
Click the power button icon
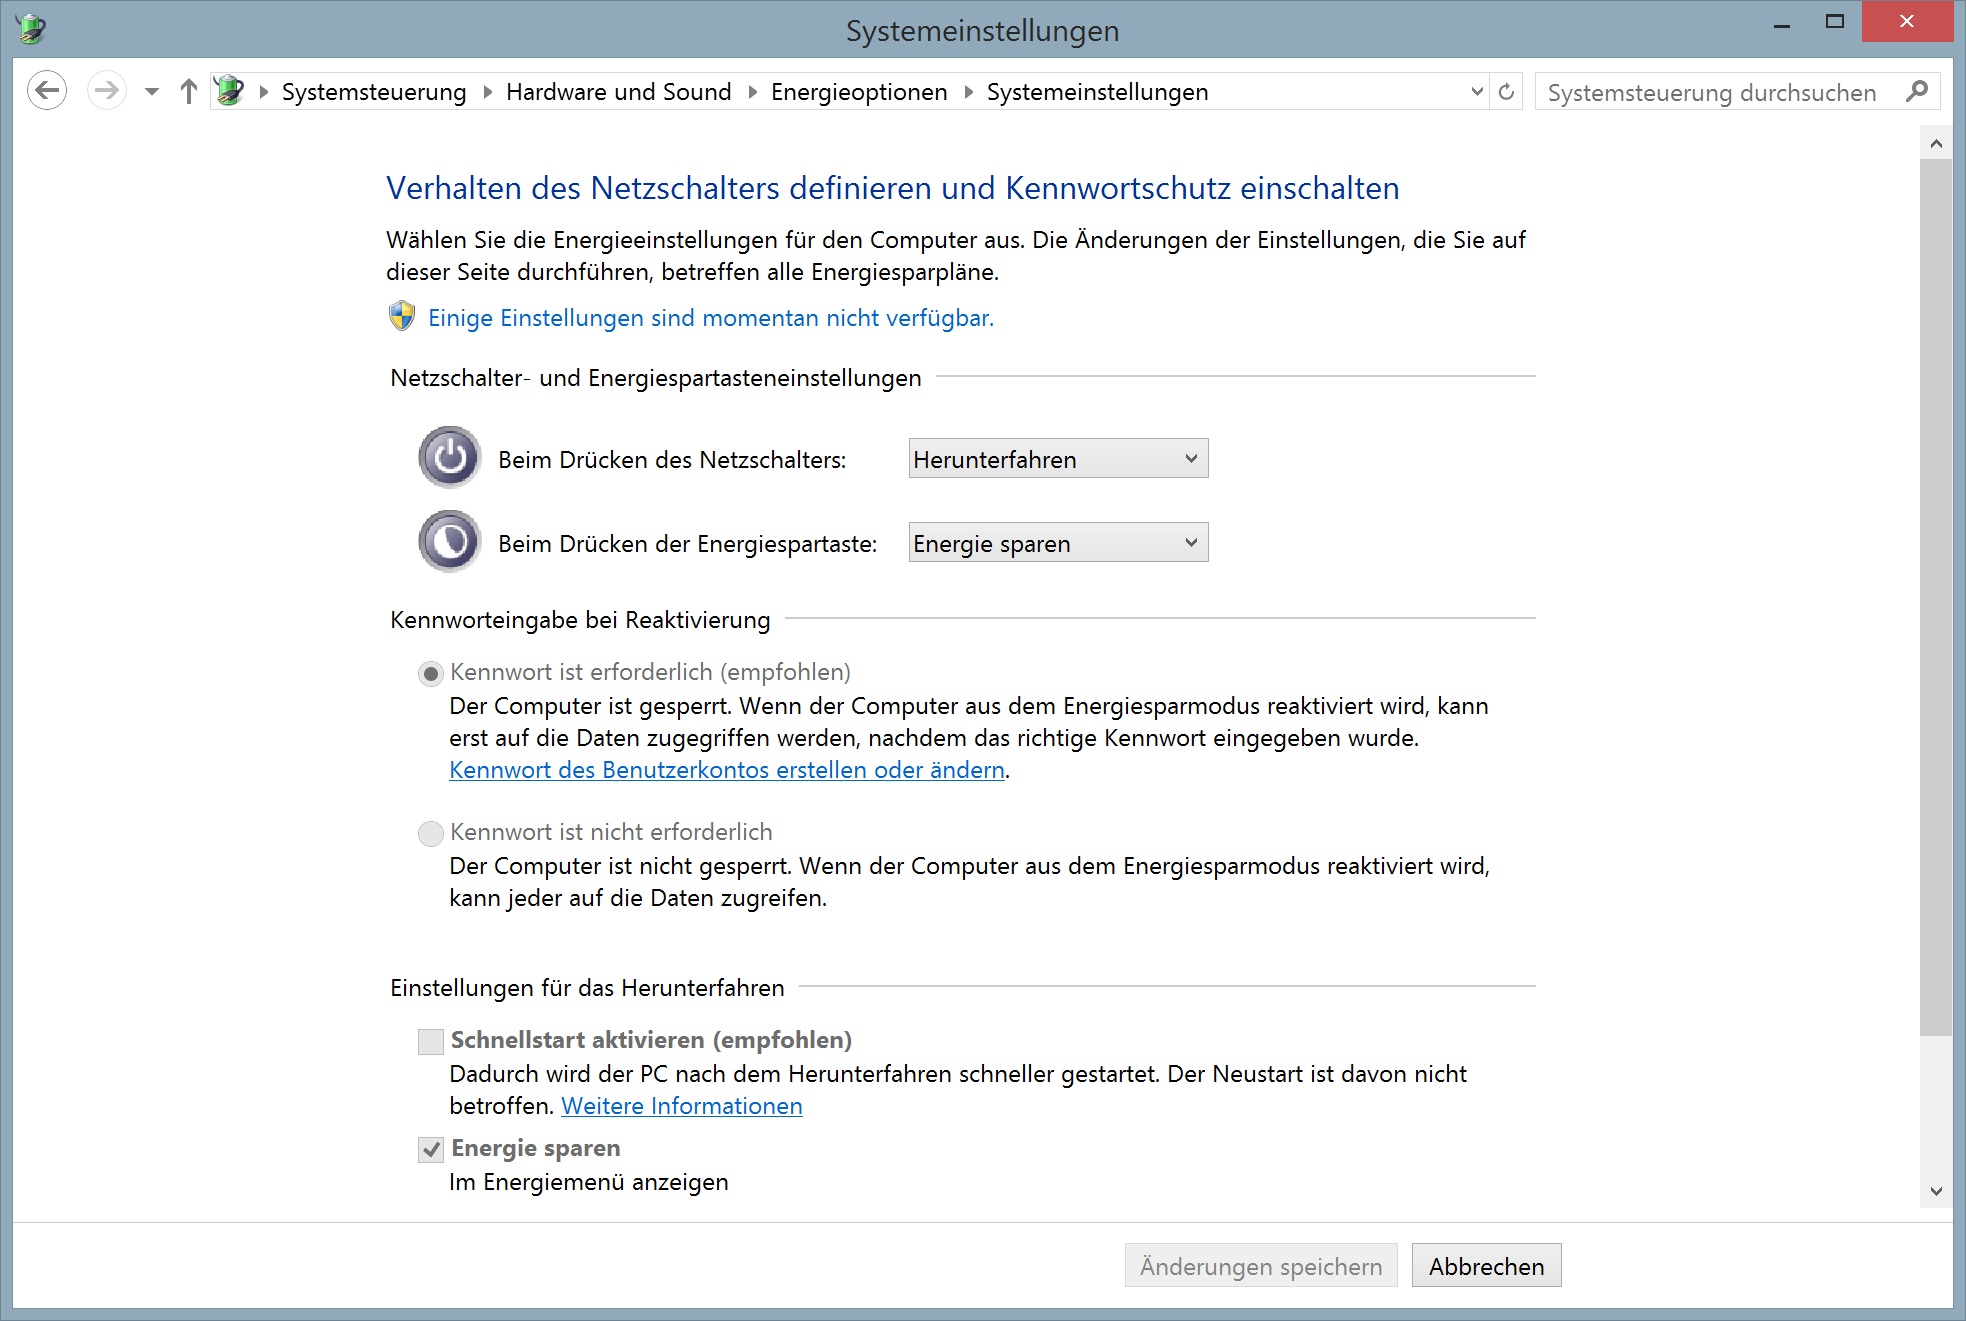click(x=449, y=458)
